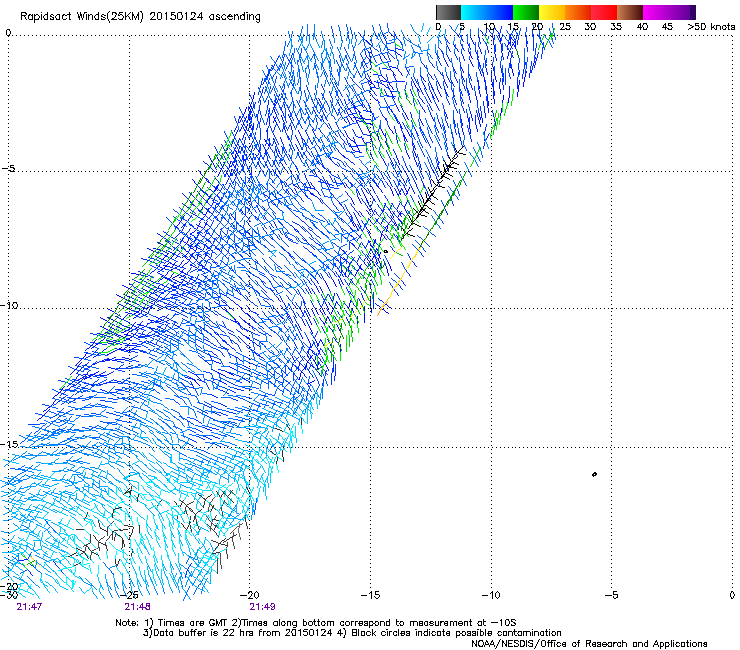
Task: Click the note line 'Times are GMT'
Action: pos(194,623)
